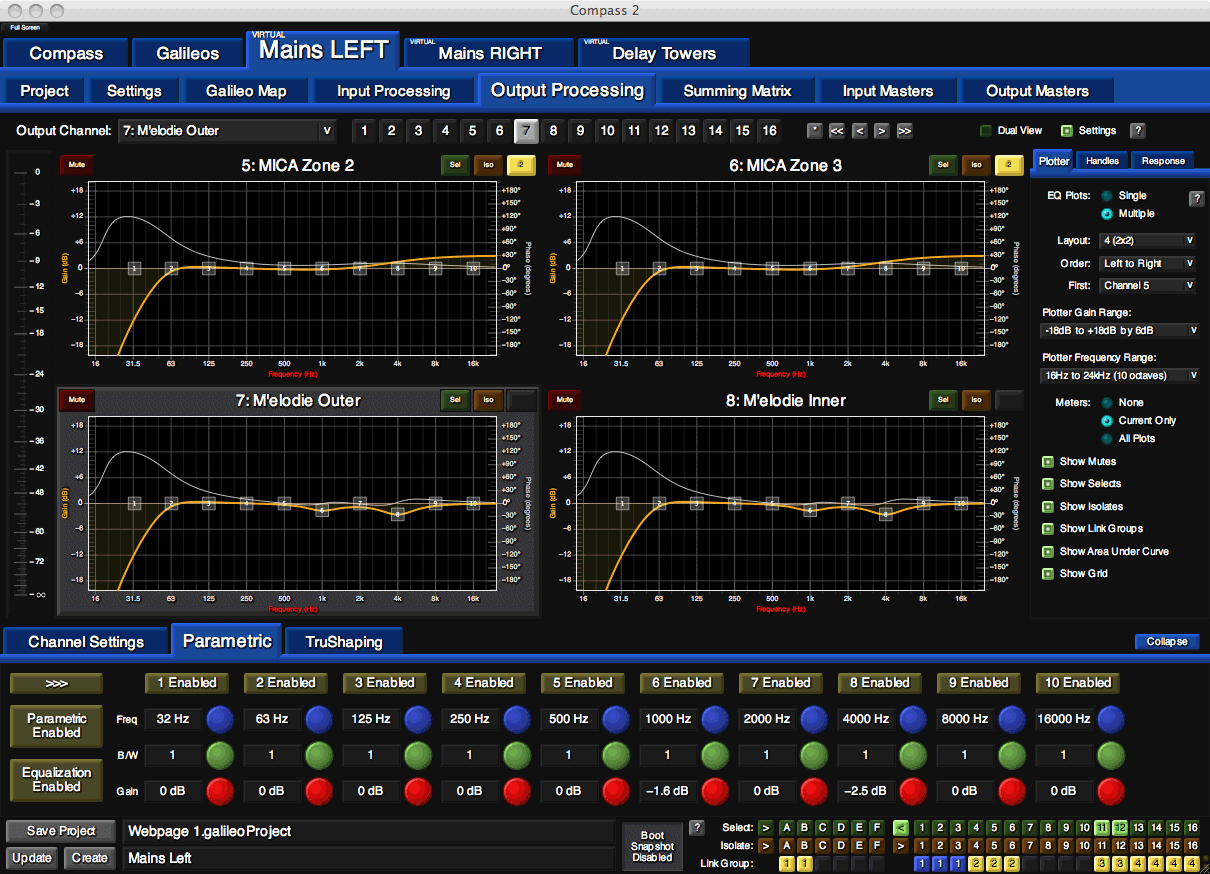The image size is (1210, 874).
Task: Enable the Dual View checkbox
Action: click(x=986, y=131)
